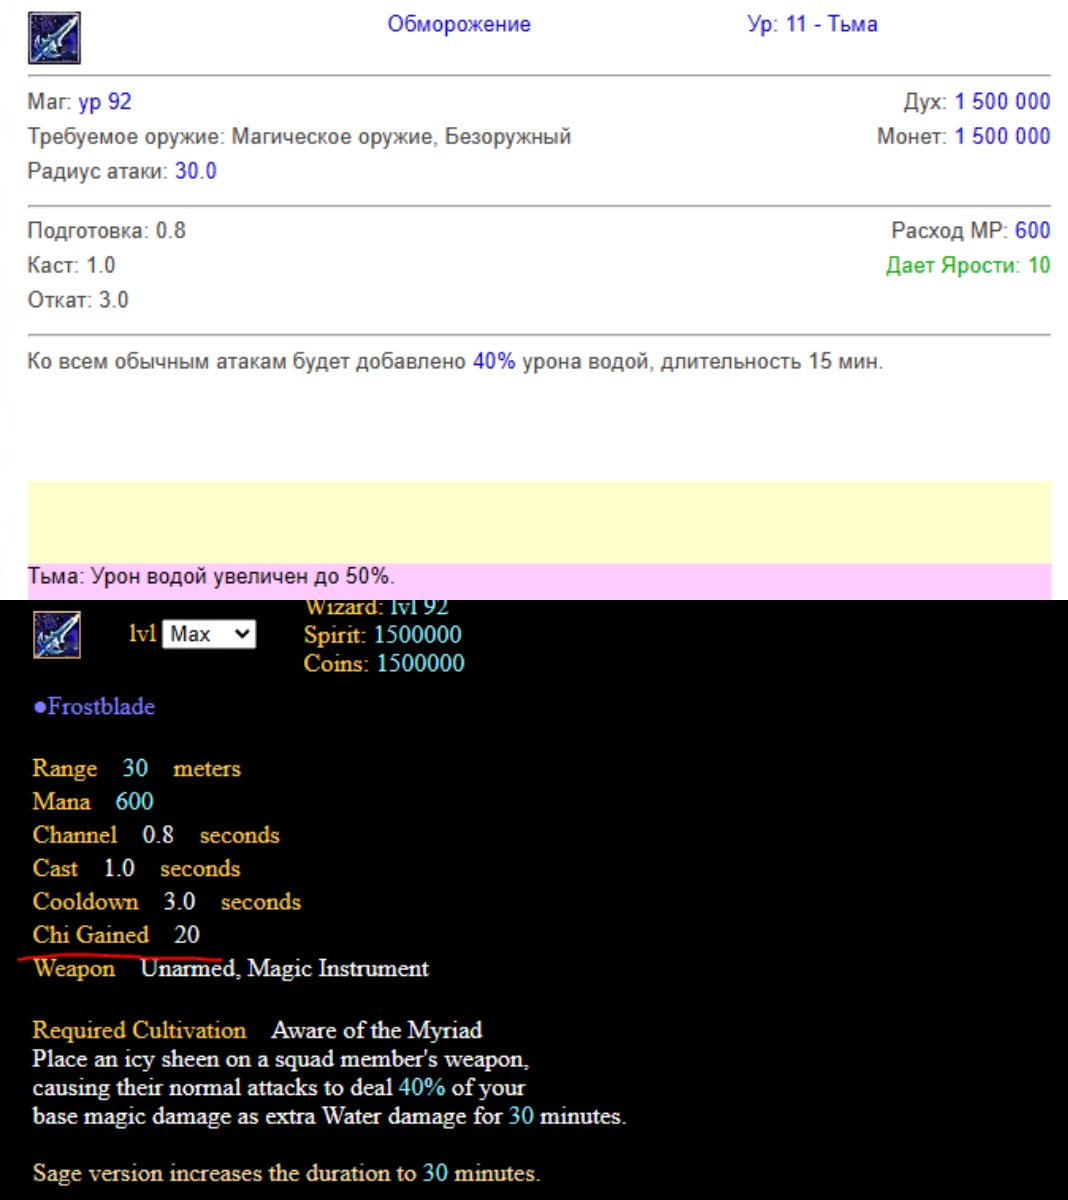1068x1200 pixels.
Task: Click the empty yellow highlighted block
Action: (x=539, y=521)
